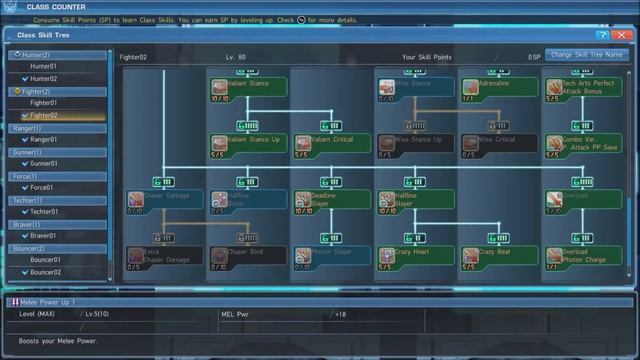This screenshot has height=360, width=640.
Task: Collapse the Gunner(1) class group
Action: [x=58, y=152]
